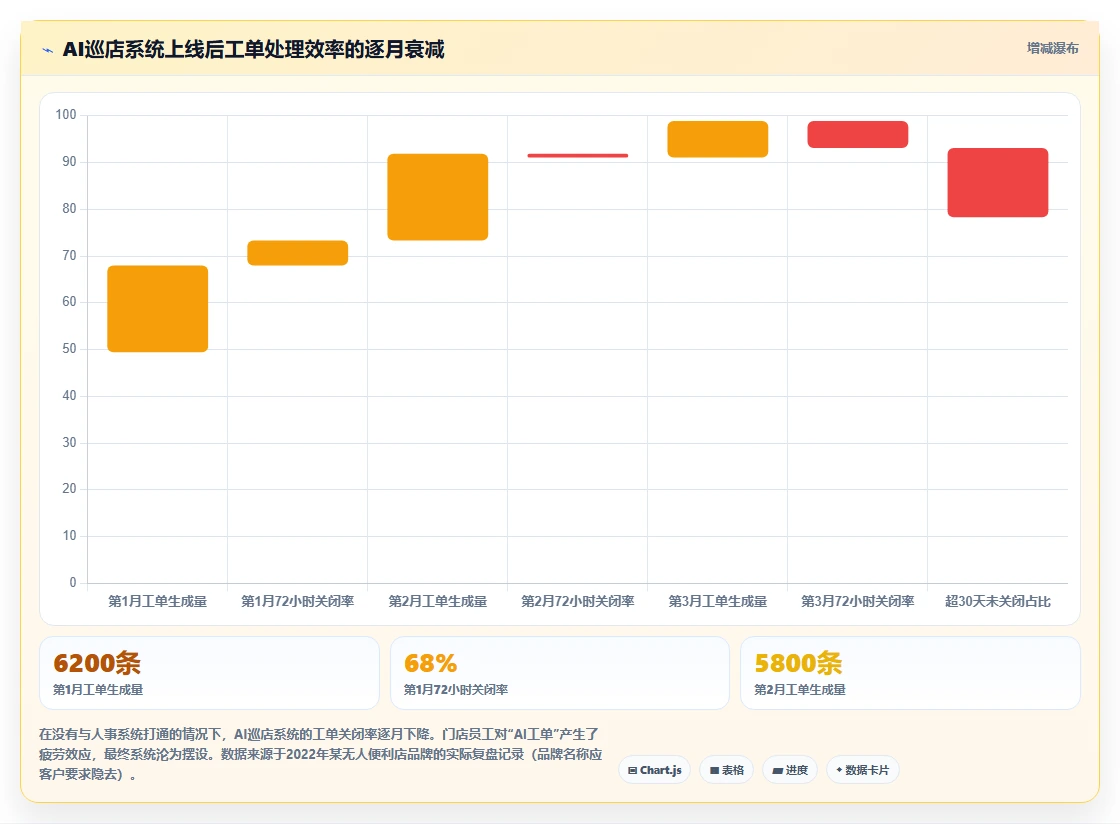1120x824 pixels.
Task: Click the 数据卡片 tag chip
Action: 862,770
